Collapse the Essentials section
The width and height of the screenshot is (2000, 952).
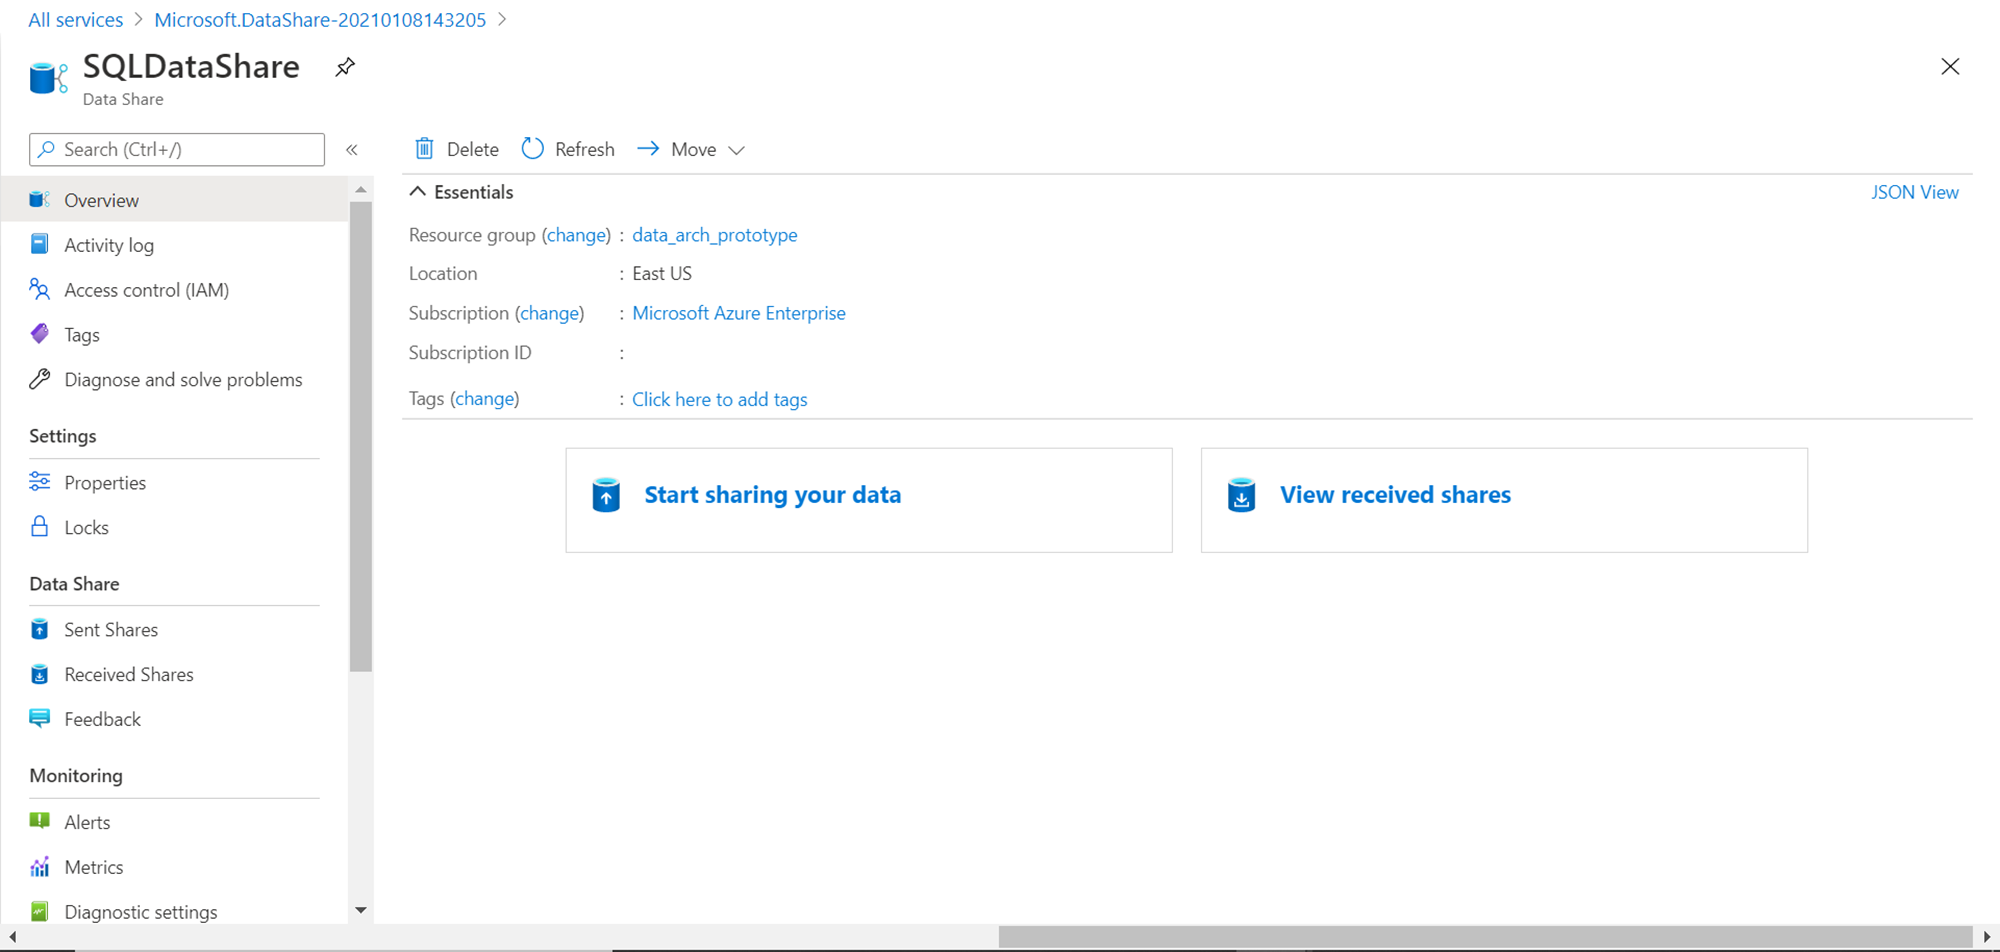[x=418, y=192]
